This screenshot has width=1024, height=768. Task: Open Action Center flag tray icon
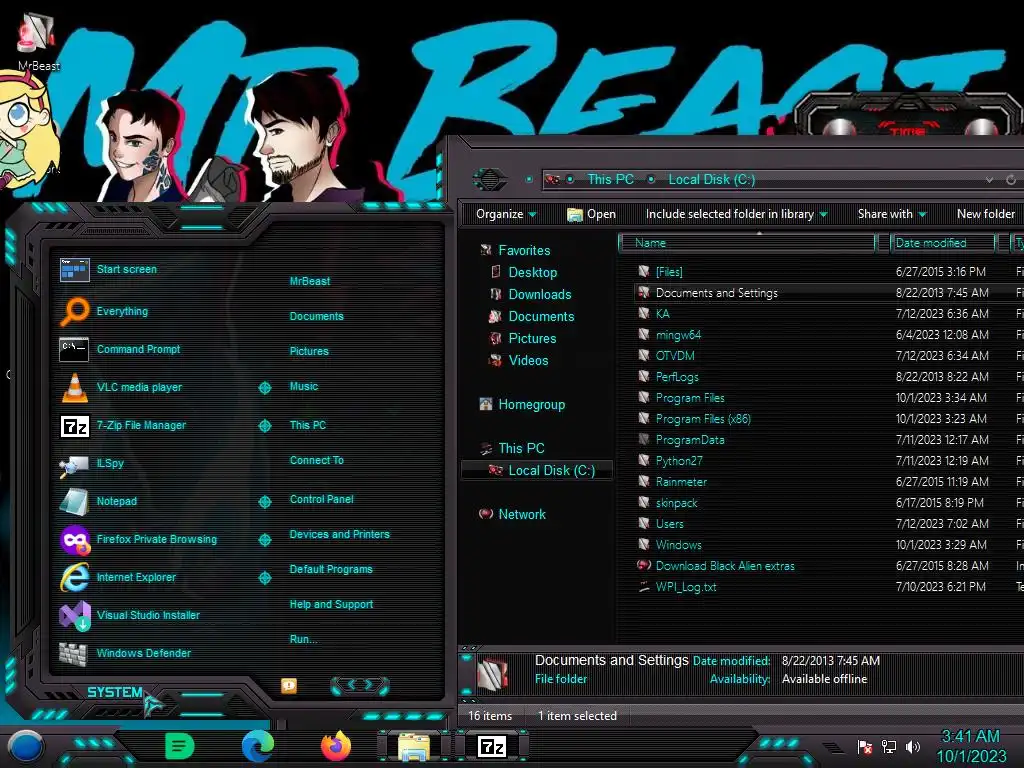pos(865,746)
